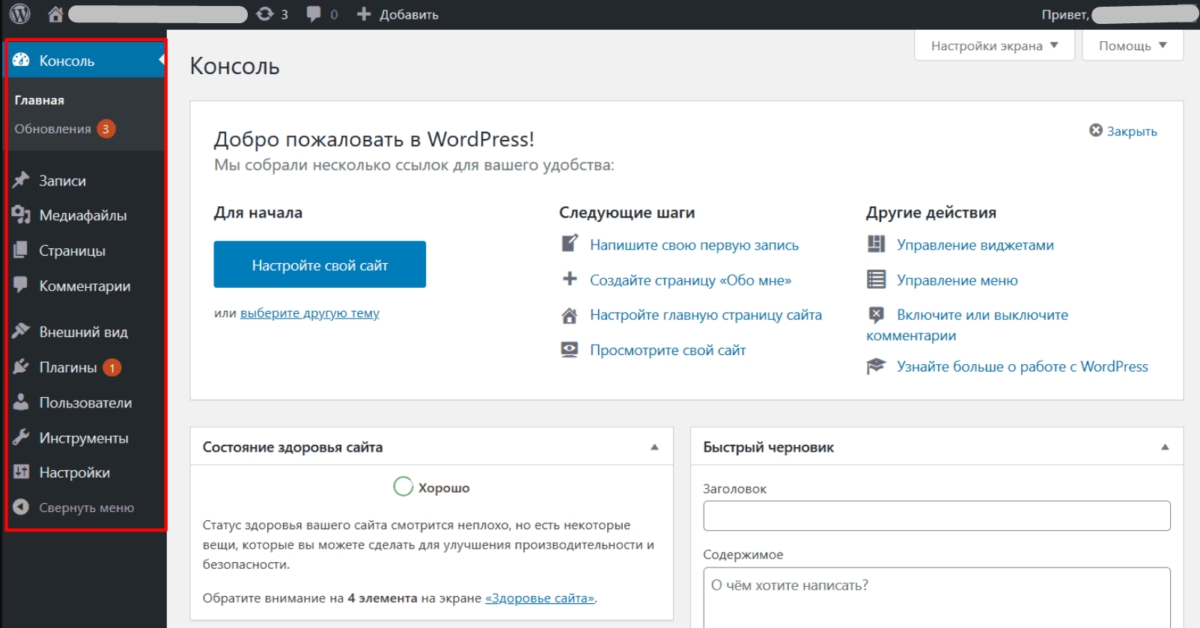The height and width of the screenshot is (628, 1200).
Task: Click the Записи pushpin icon
Action: 21,181
